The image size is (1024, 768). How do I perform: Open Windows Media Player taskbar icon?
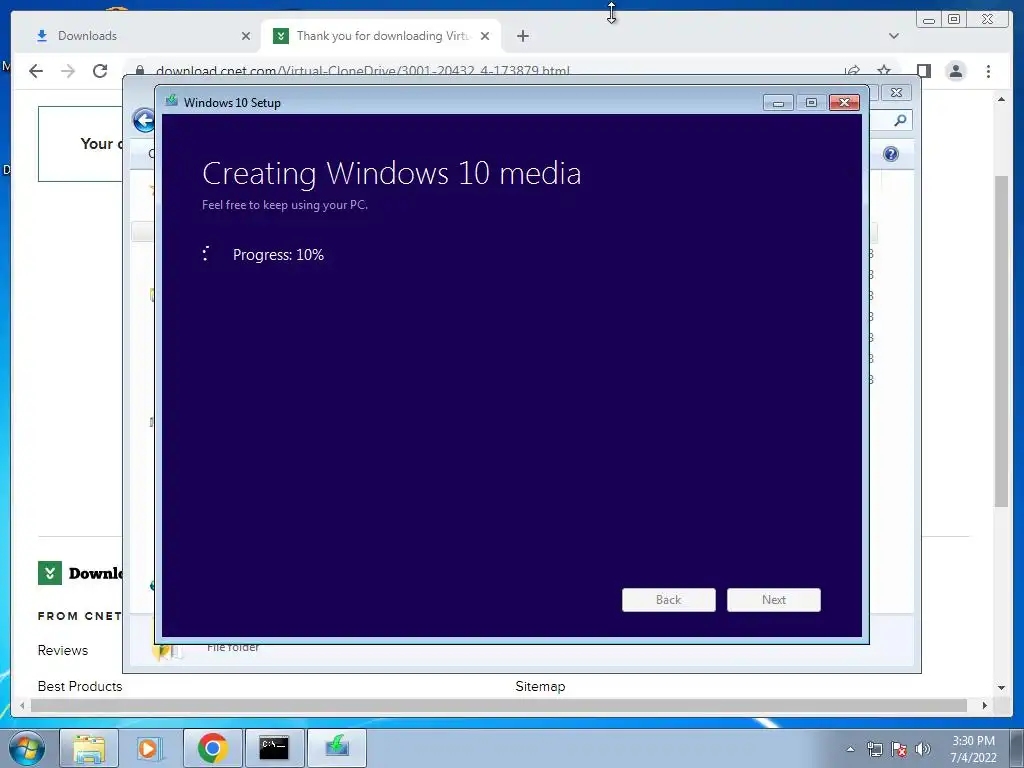point(150,748)
